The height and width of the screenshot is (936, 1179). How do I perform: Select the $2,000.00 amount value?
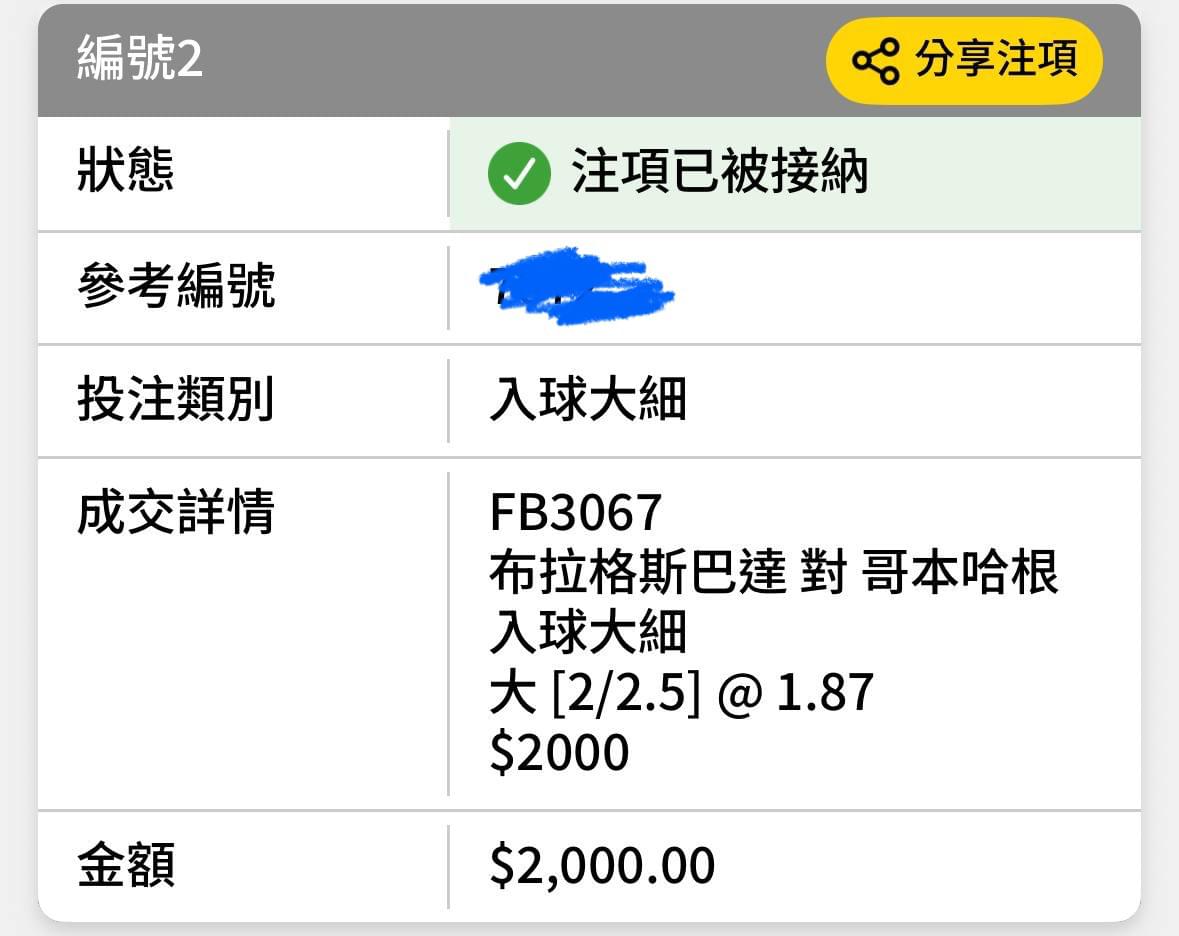coord(602,866)
